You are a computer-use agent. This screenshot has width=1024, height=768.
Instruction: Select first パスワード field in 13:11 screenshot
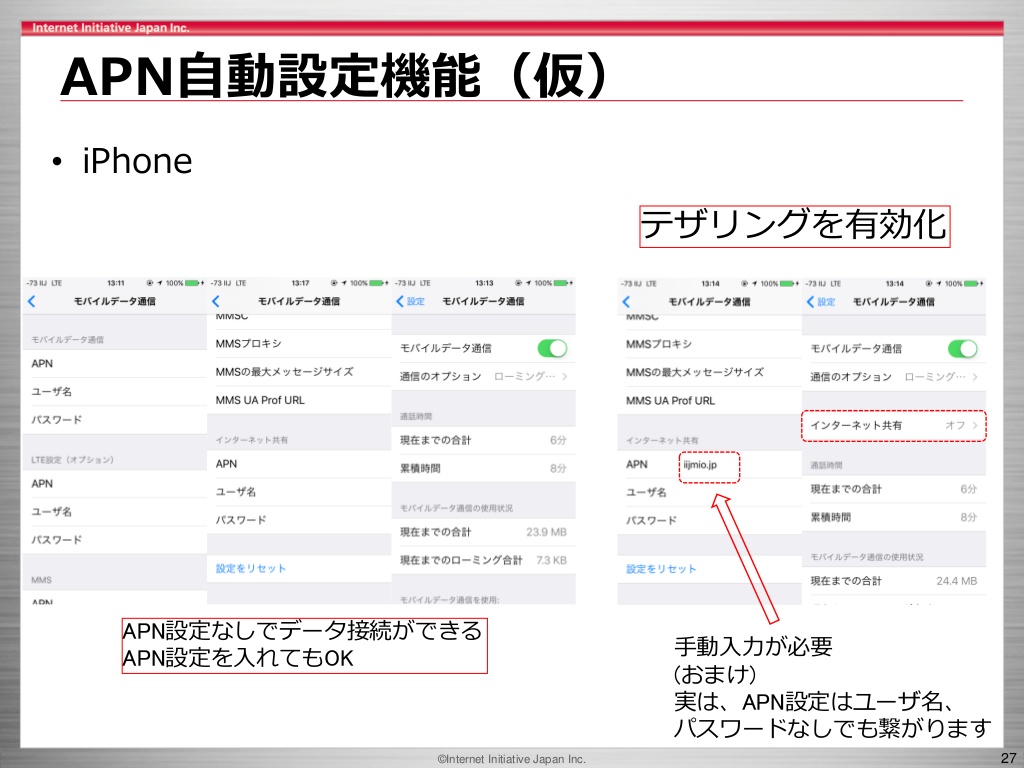[115, 420]
